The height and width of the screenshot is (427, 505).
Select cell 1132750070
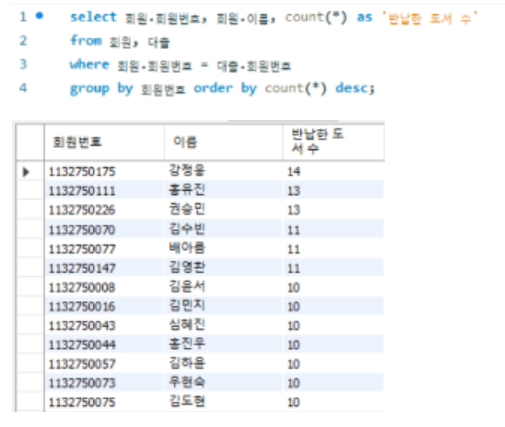(x=104, y=230)
